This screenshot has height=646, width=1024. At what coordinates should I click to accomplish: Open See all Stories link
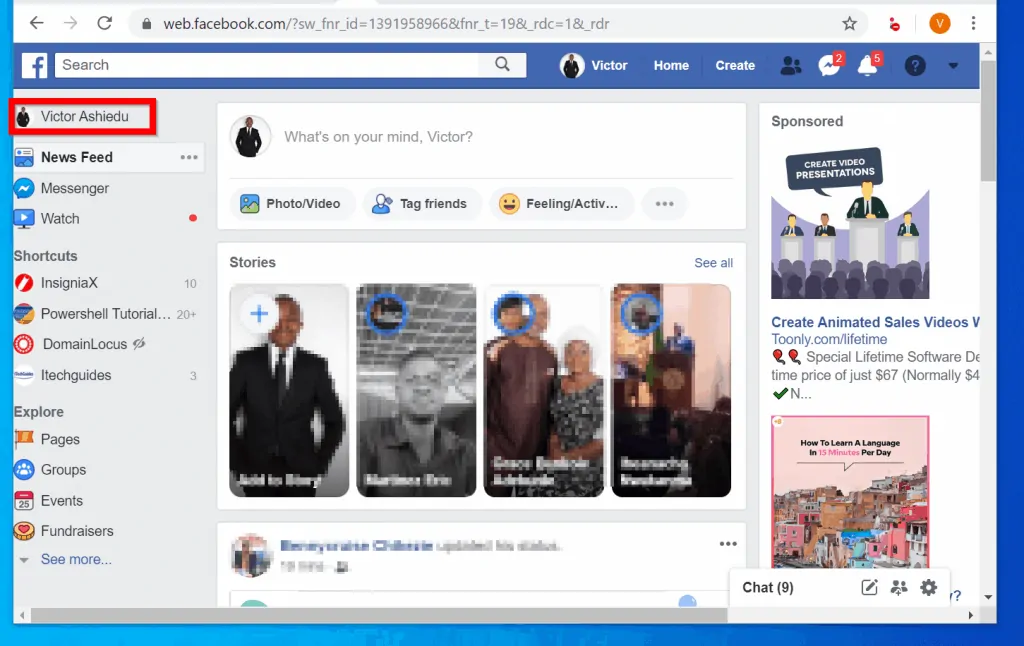(713, 262)
